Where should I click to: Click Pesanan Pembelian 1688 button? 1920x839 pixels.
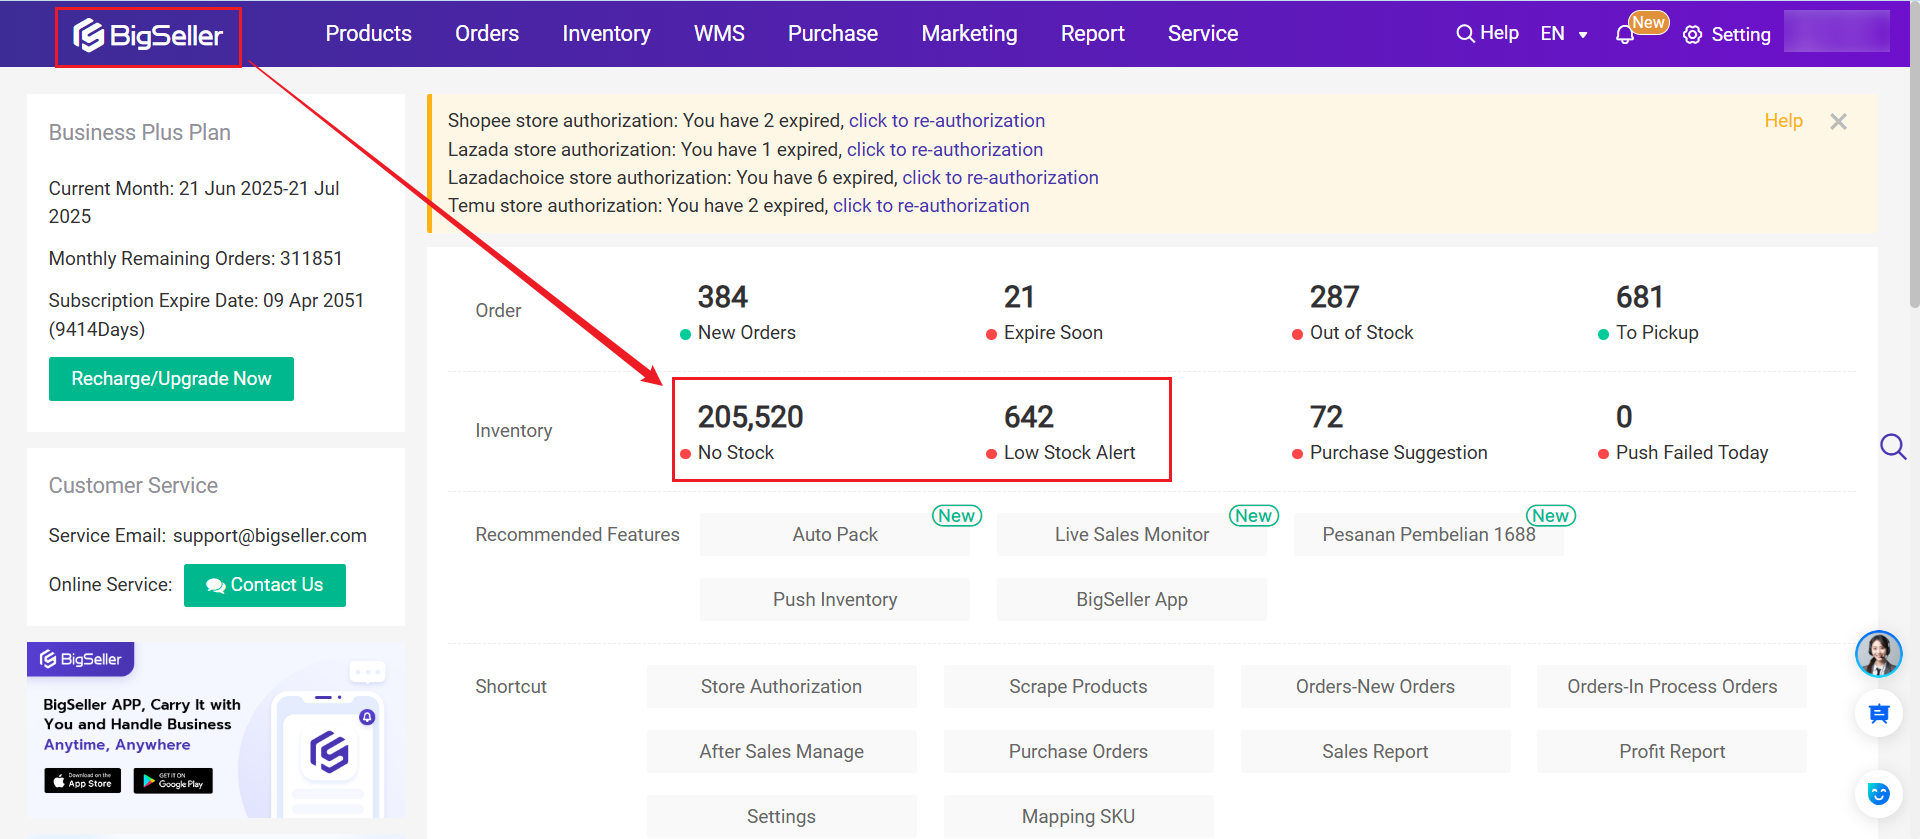[x=1429, y=535]
